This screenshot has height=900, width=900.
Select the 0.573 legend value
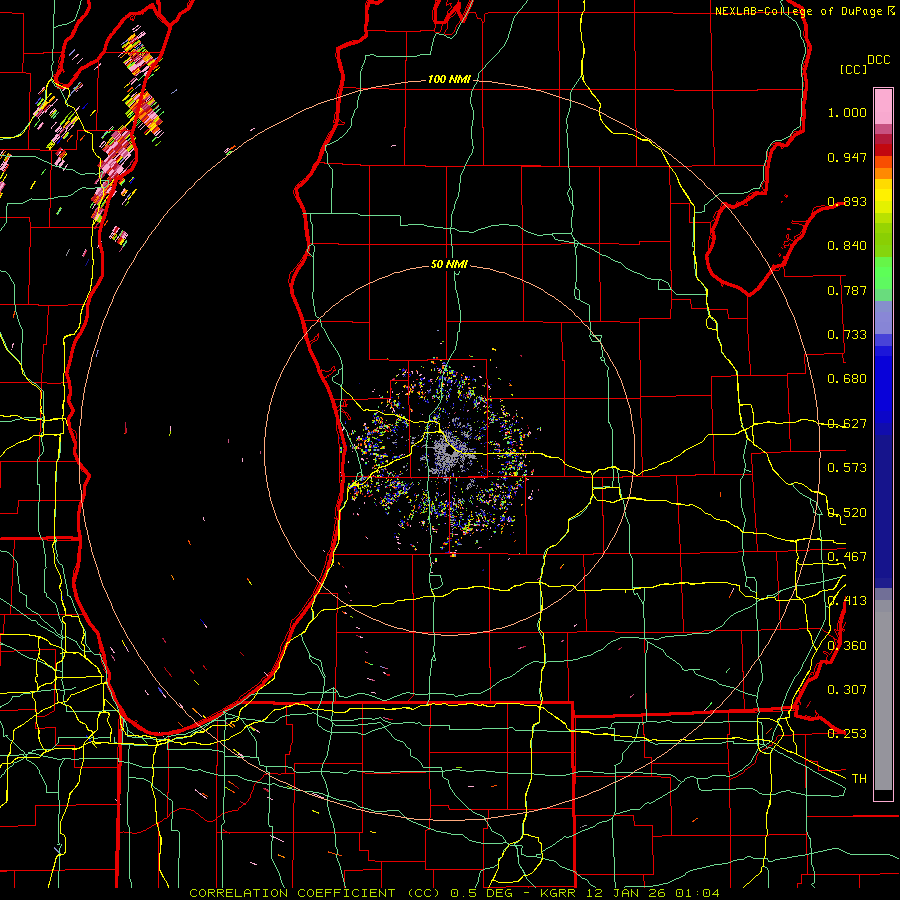pos(847,468)
